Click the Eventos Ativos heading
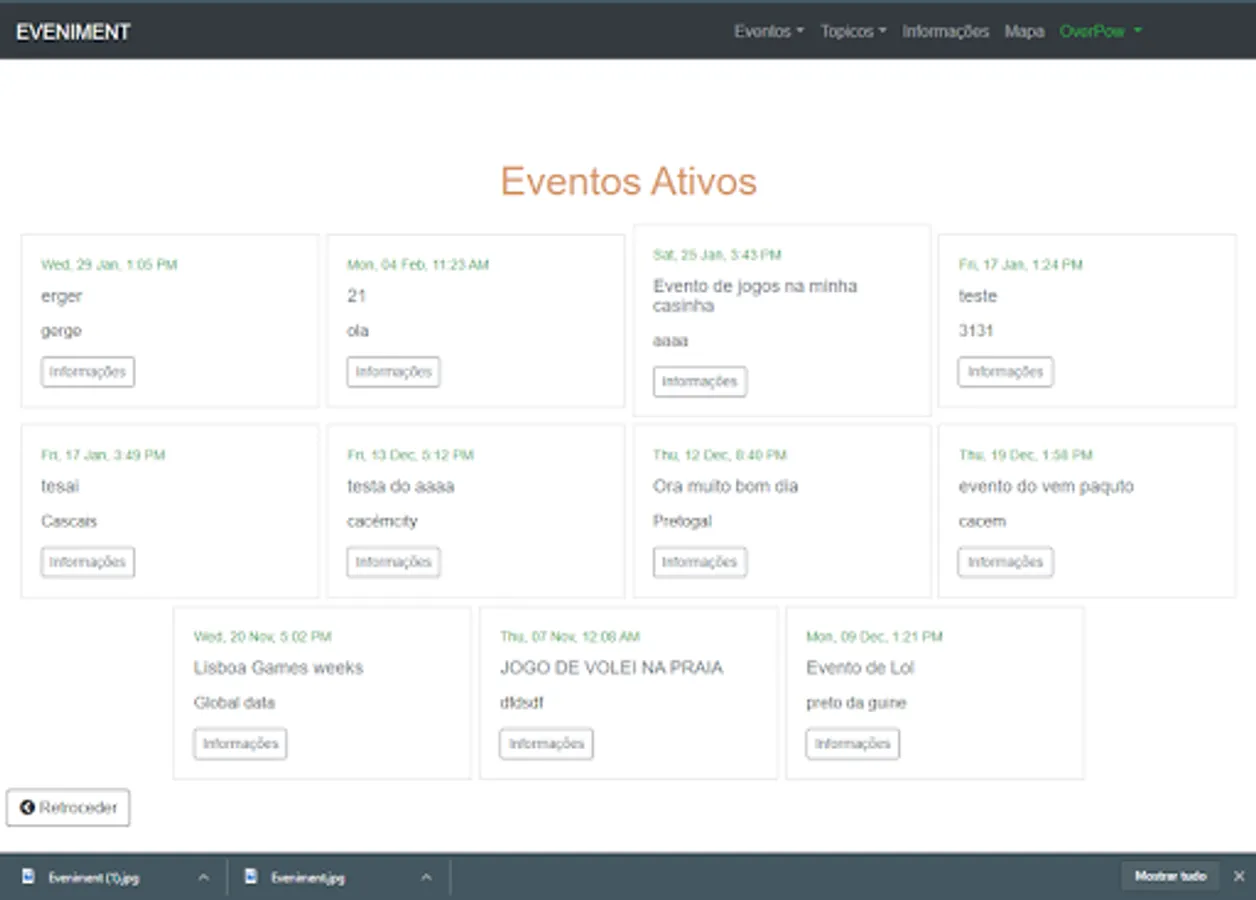Screen dimensions: 1256x900 (628, 182)
